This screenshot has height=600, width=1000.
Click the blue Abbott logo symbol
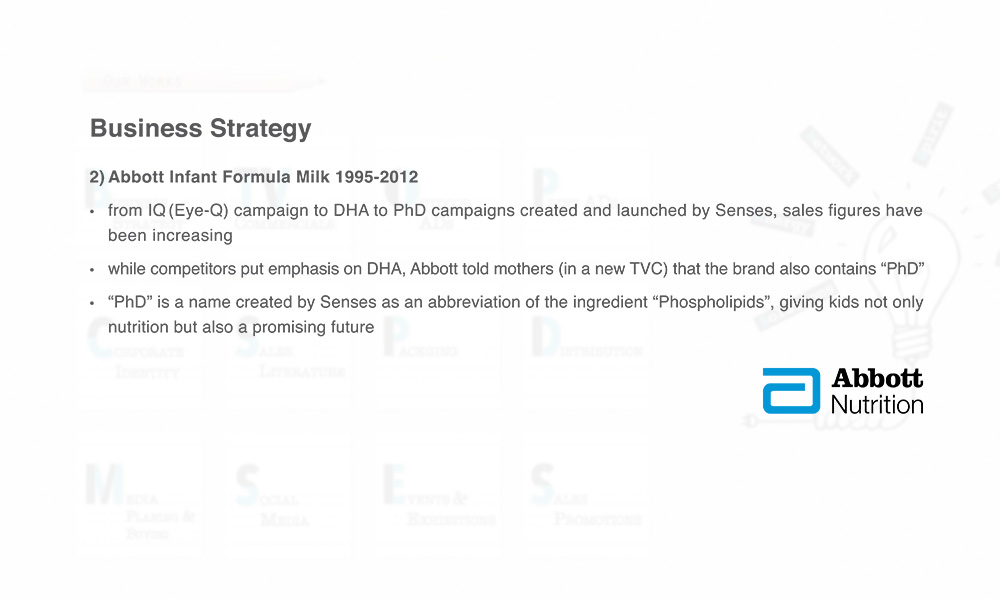[791, 391]
